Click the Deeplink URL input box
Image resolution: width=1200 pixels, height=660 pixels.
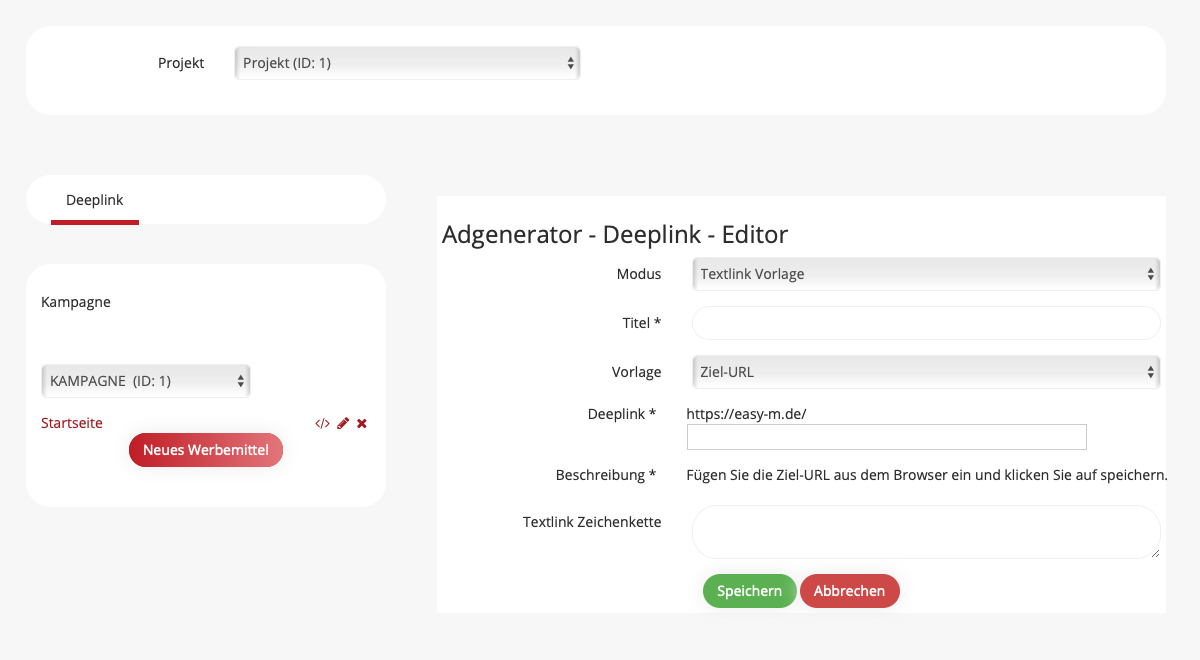pos(886,437)
